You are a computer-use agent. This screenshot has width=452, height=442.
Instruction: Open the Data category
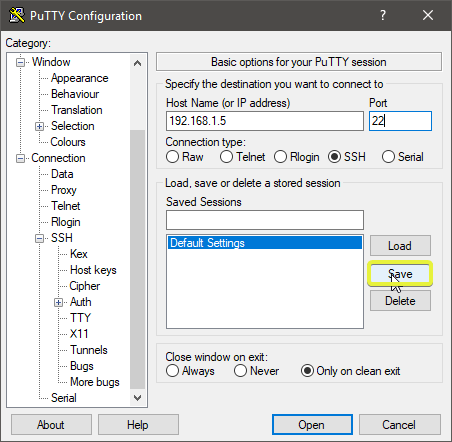tap(62, 174)
